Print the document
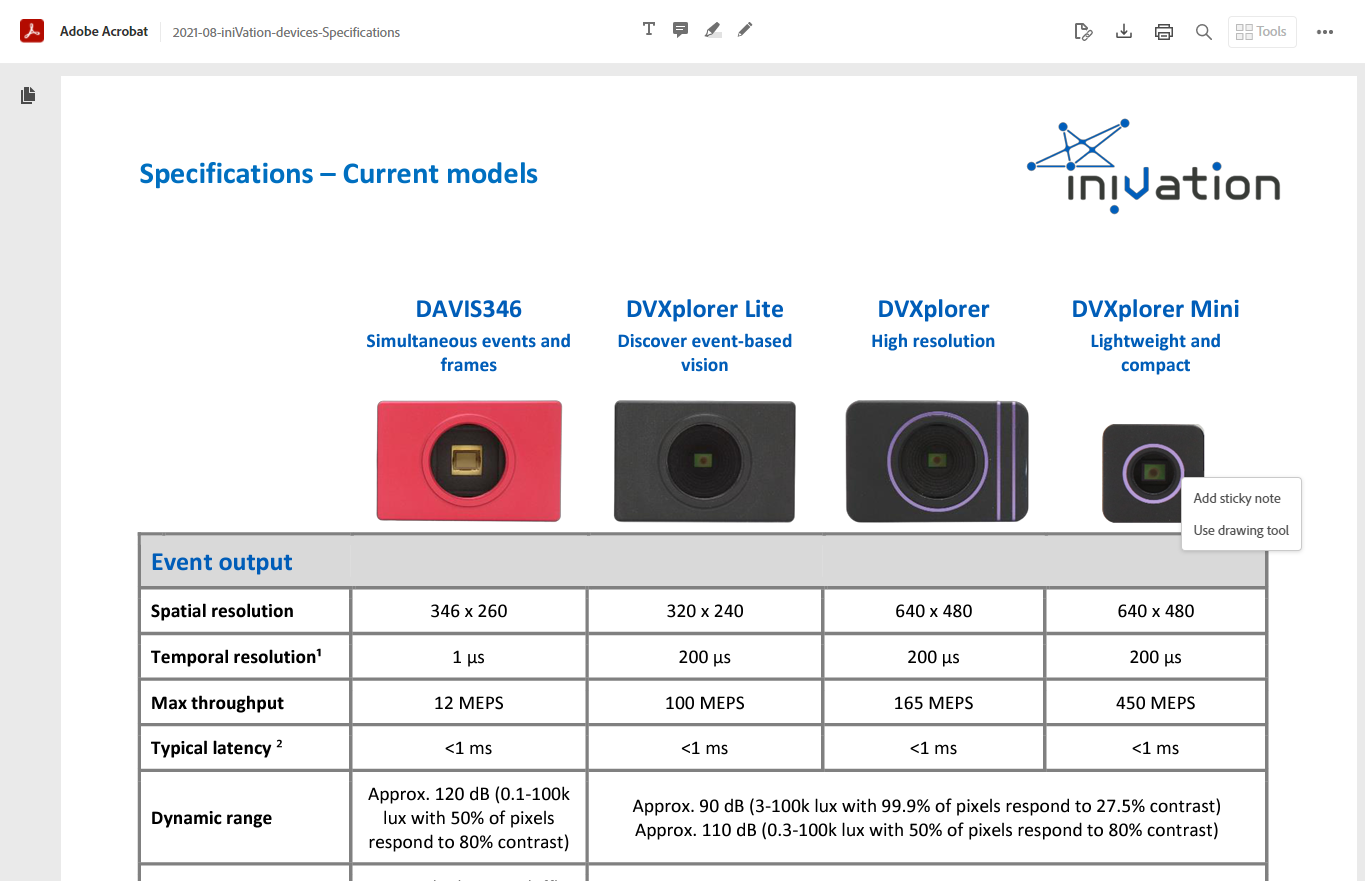Viewport: 1365px width, 884px height. (x=1164, y=32)
